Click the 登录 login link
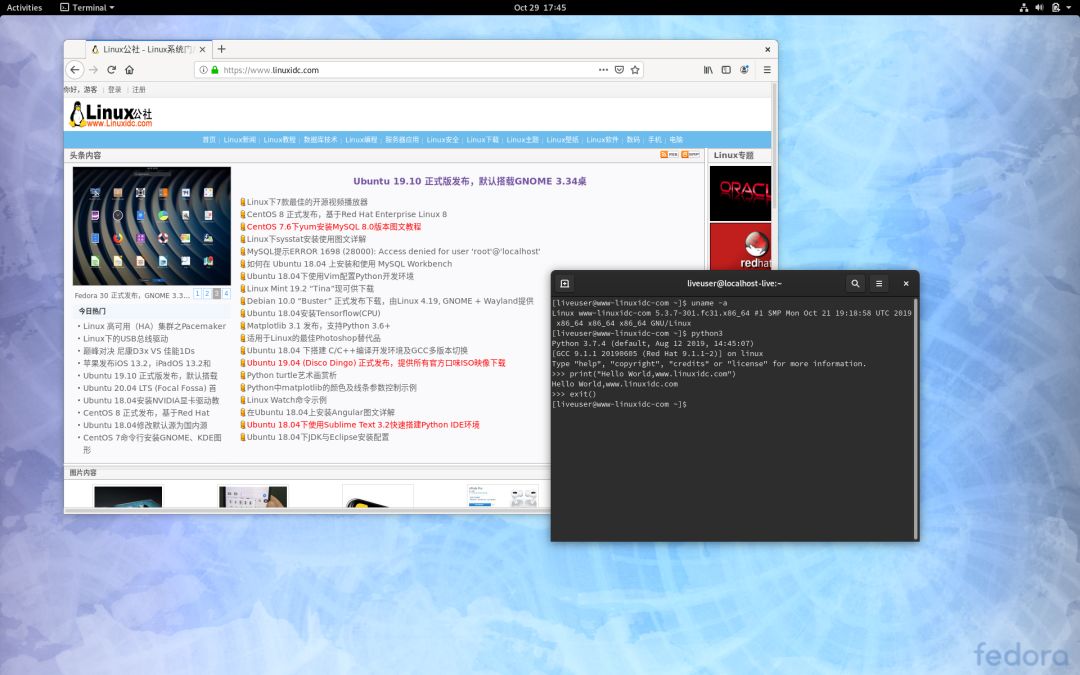This screenshot has width=1080, height=675. click(114, 90)
